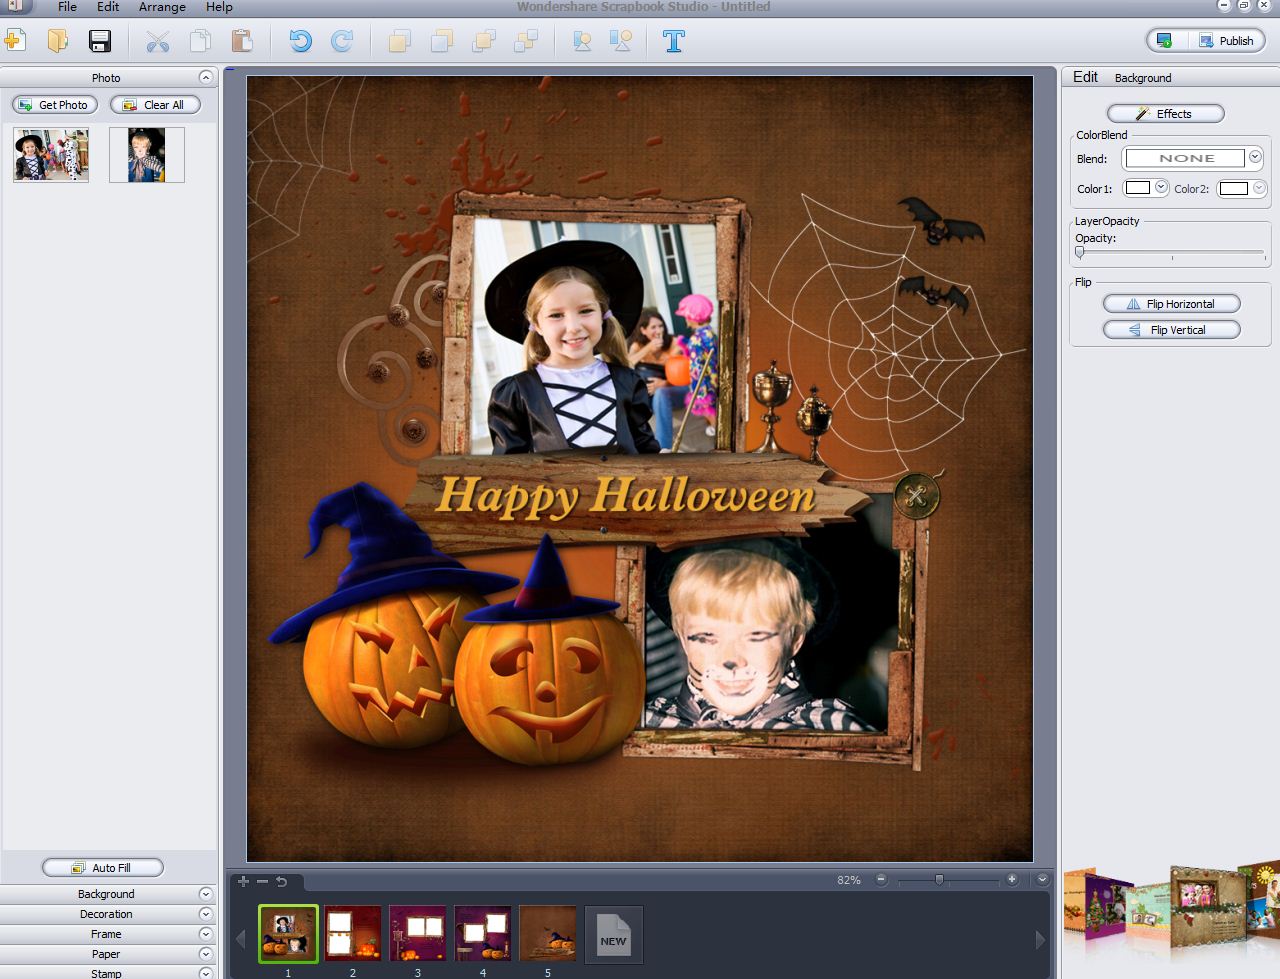
Task: Undo the last action
Action: (300, 41)
